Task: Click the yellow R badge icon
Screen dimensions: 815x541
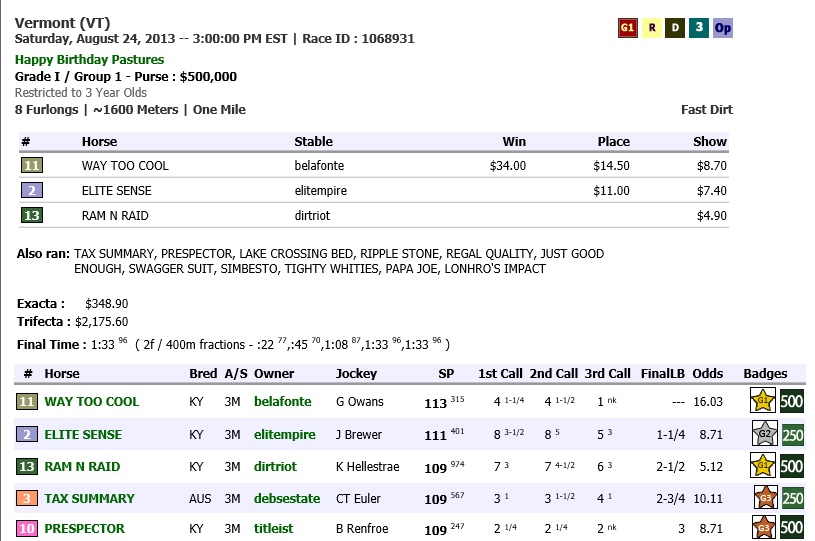Action: point(652,28)
